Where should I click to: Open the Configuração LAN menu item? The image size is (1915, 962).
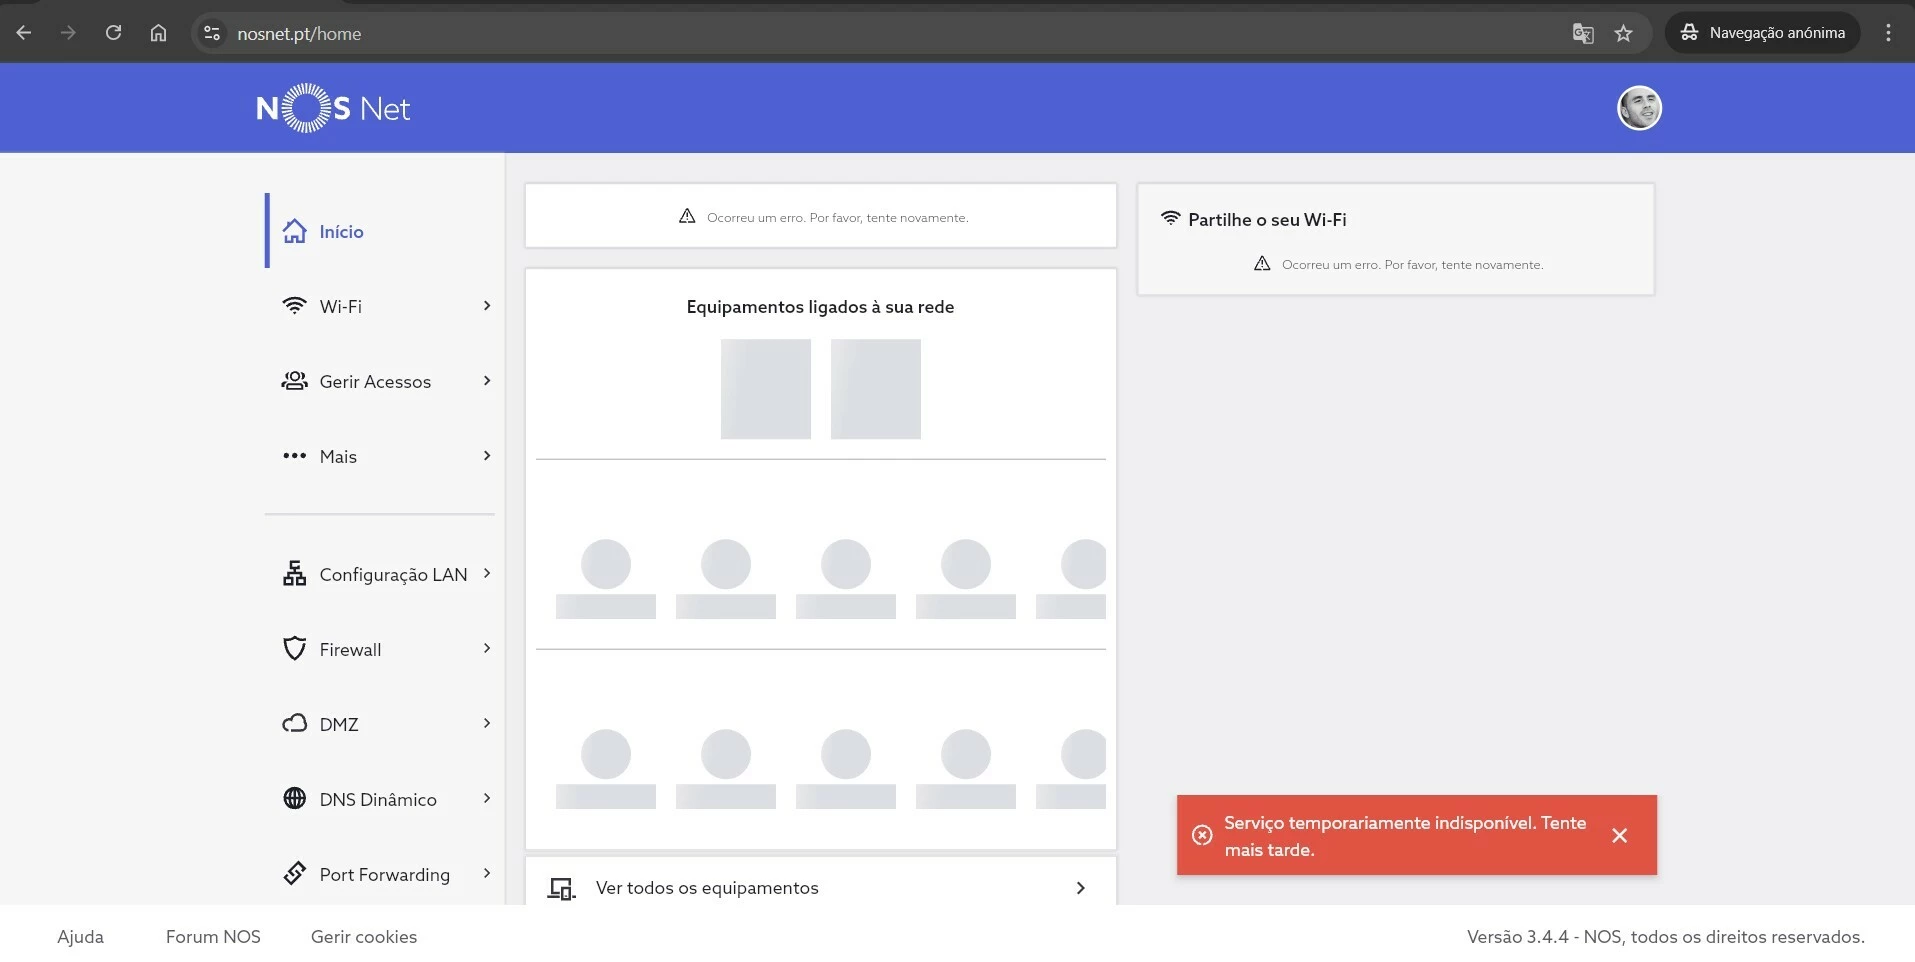(380, 574)
